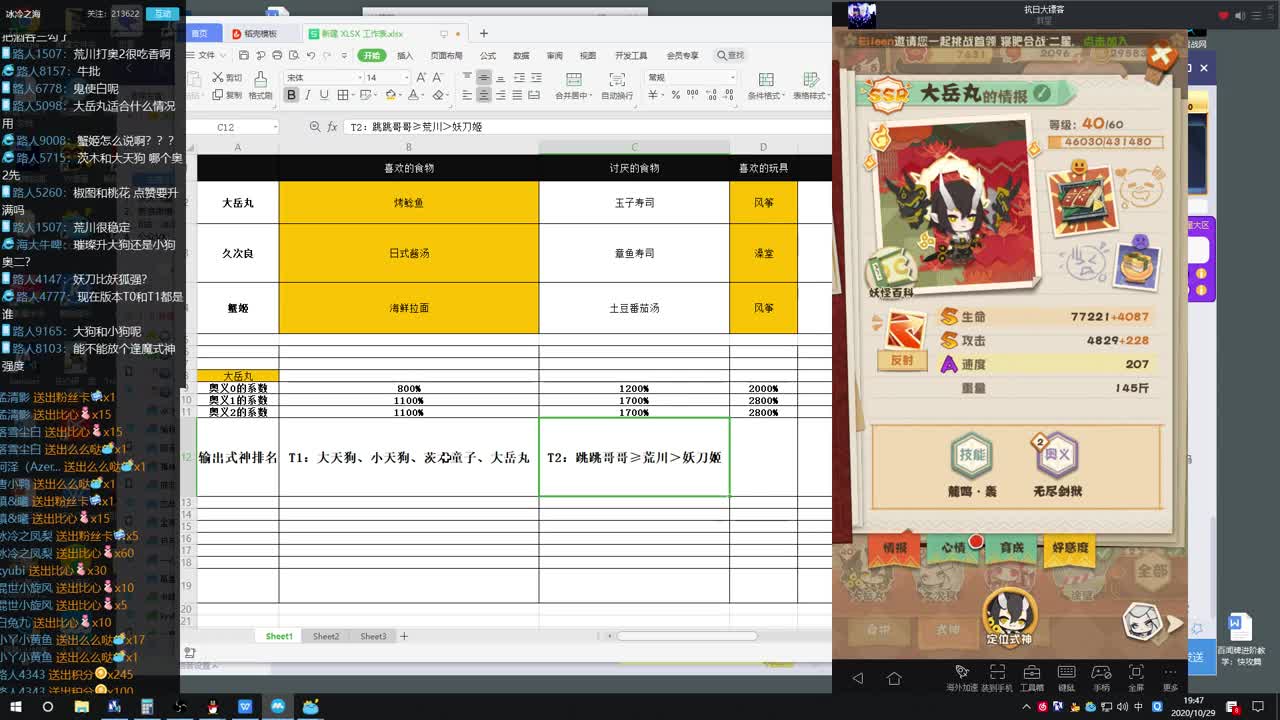
Task: Click the fx insert function icon
Action: (332, 127)
